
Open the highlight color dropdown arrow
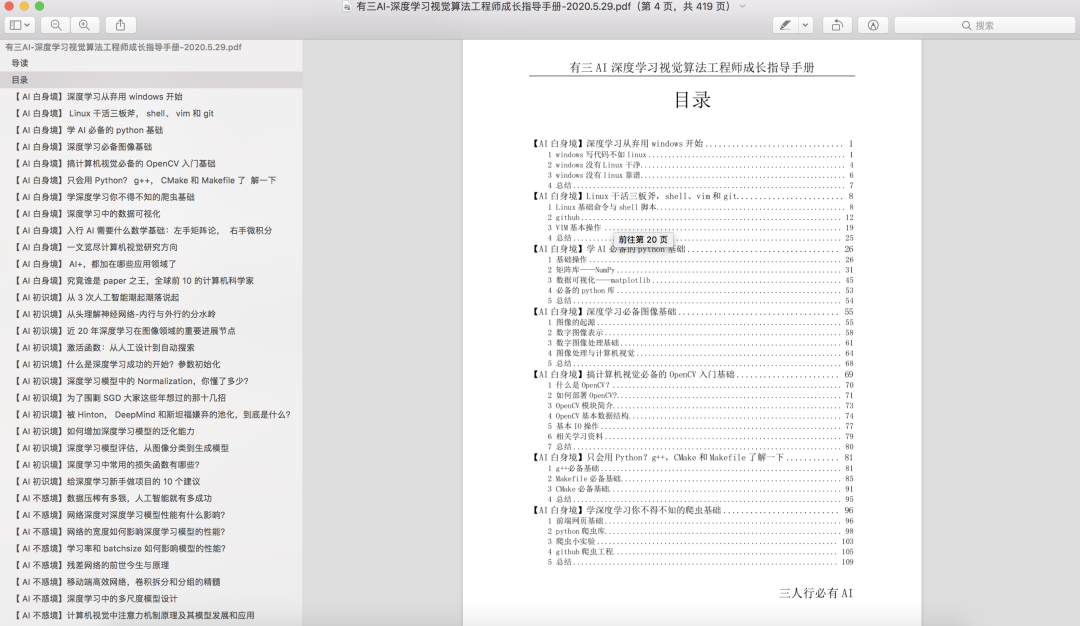coord(805,25)
